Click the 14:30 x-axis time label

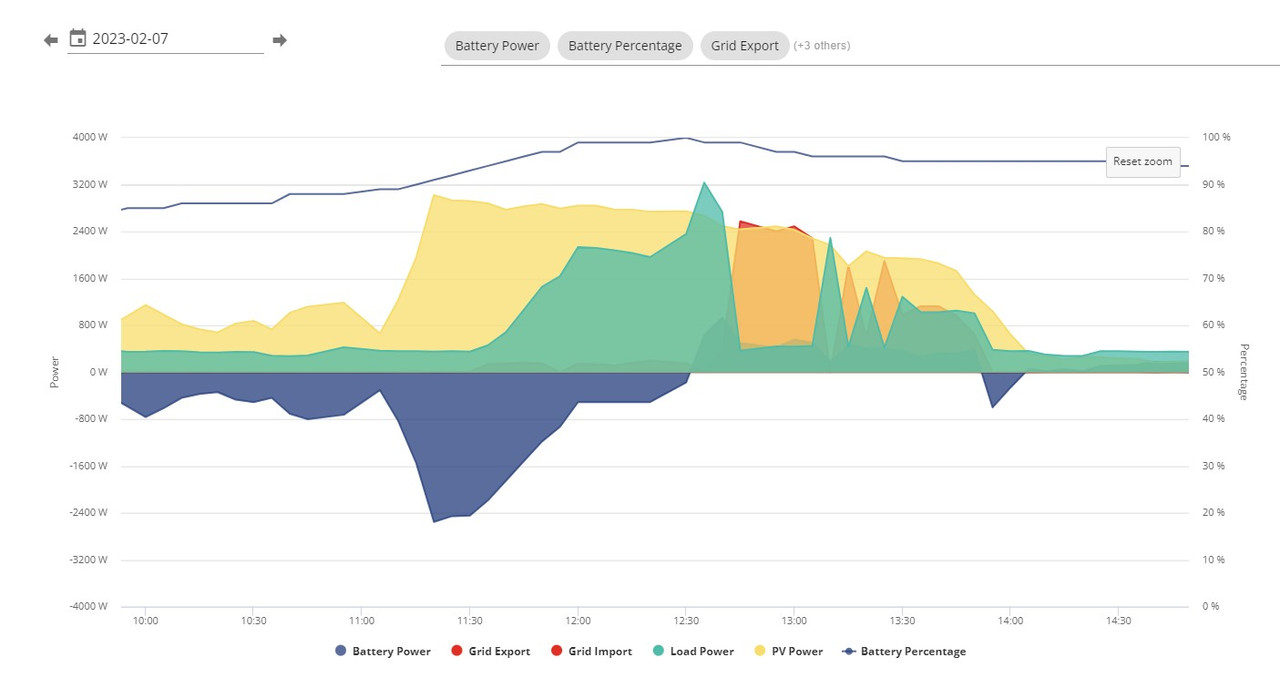point(1118,621)
